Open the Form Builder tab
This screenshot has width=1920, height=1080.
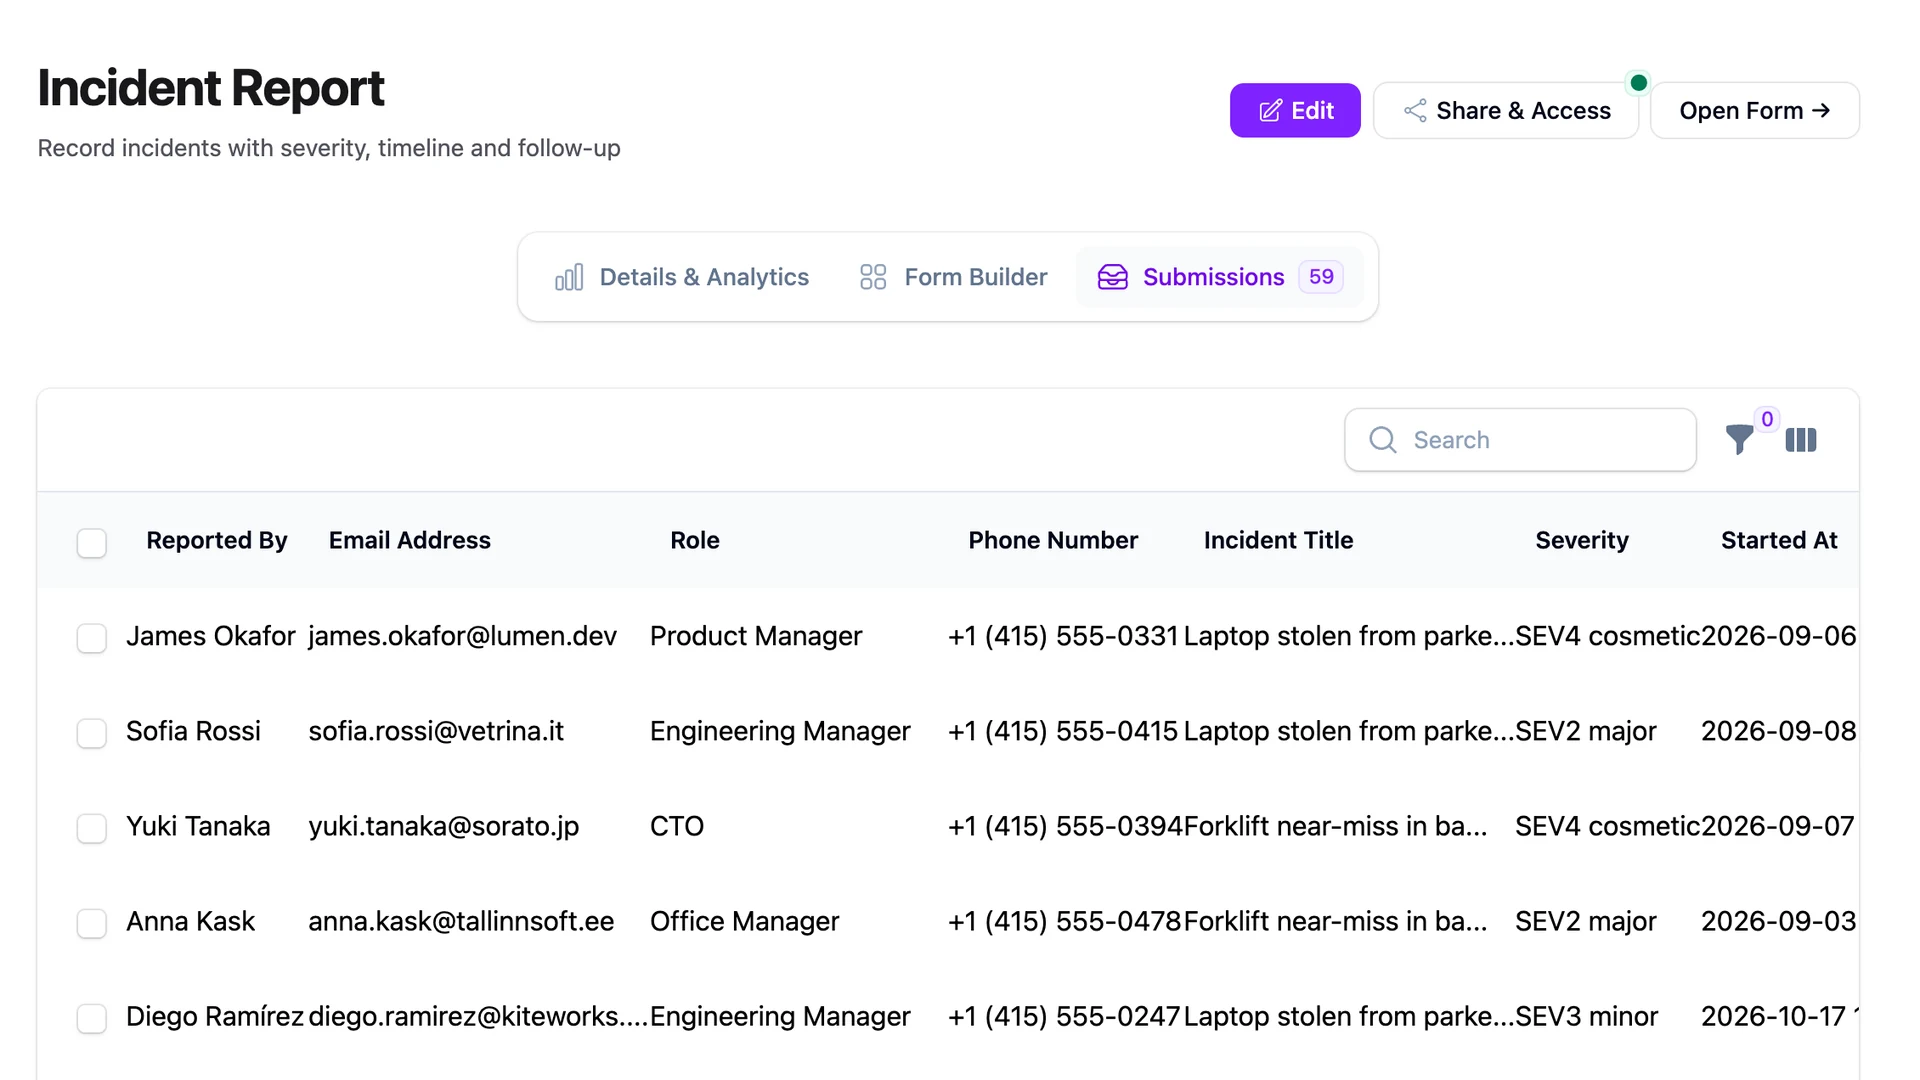tap(953, 277)
